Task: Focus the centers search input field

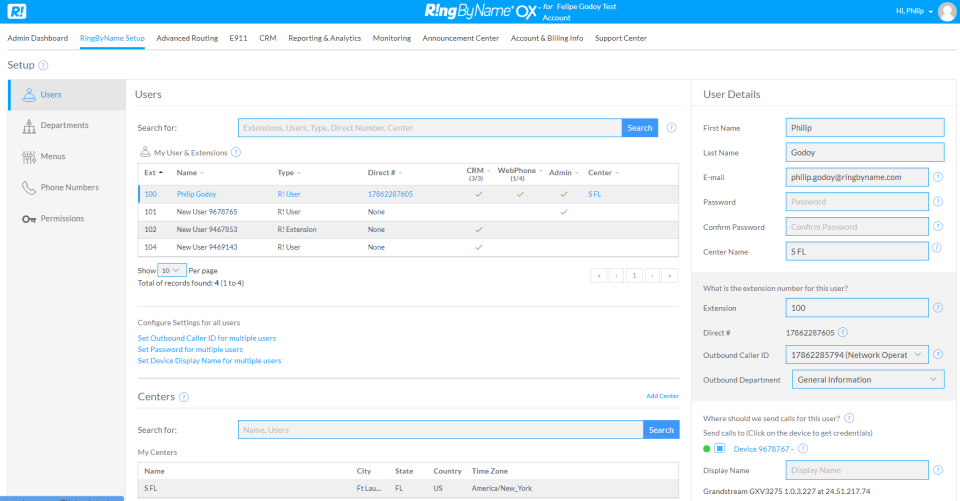Action: 441,430
